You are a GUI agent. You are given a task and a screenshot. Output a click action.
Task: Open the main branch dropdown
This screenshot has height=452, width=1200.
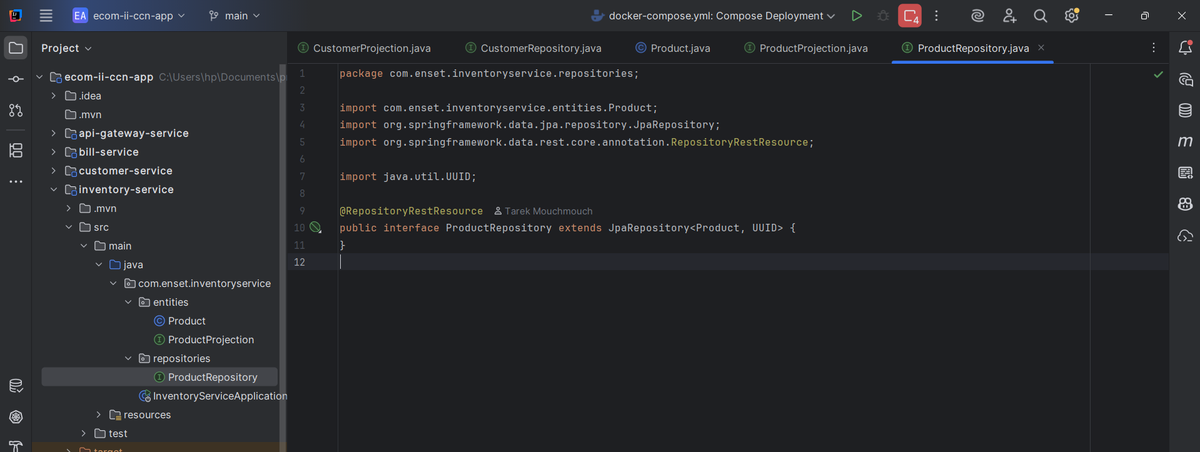[234, 16]
